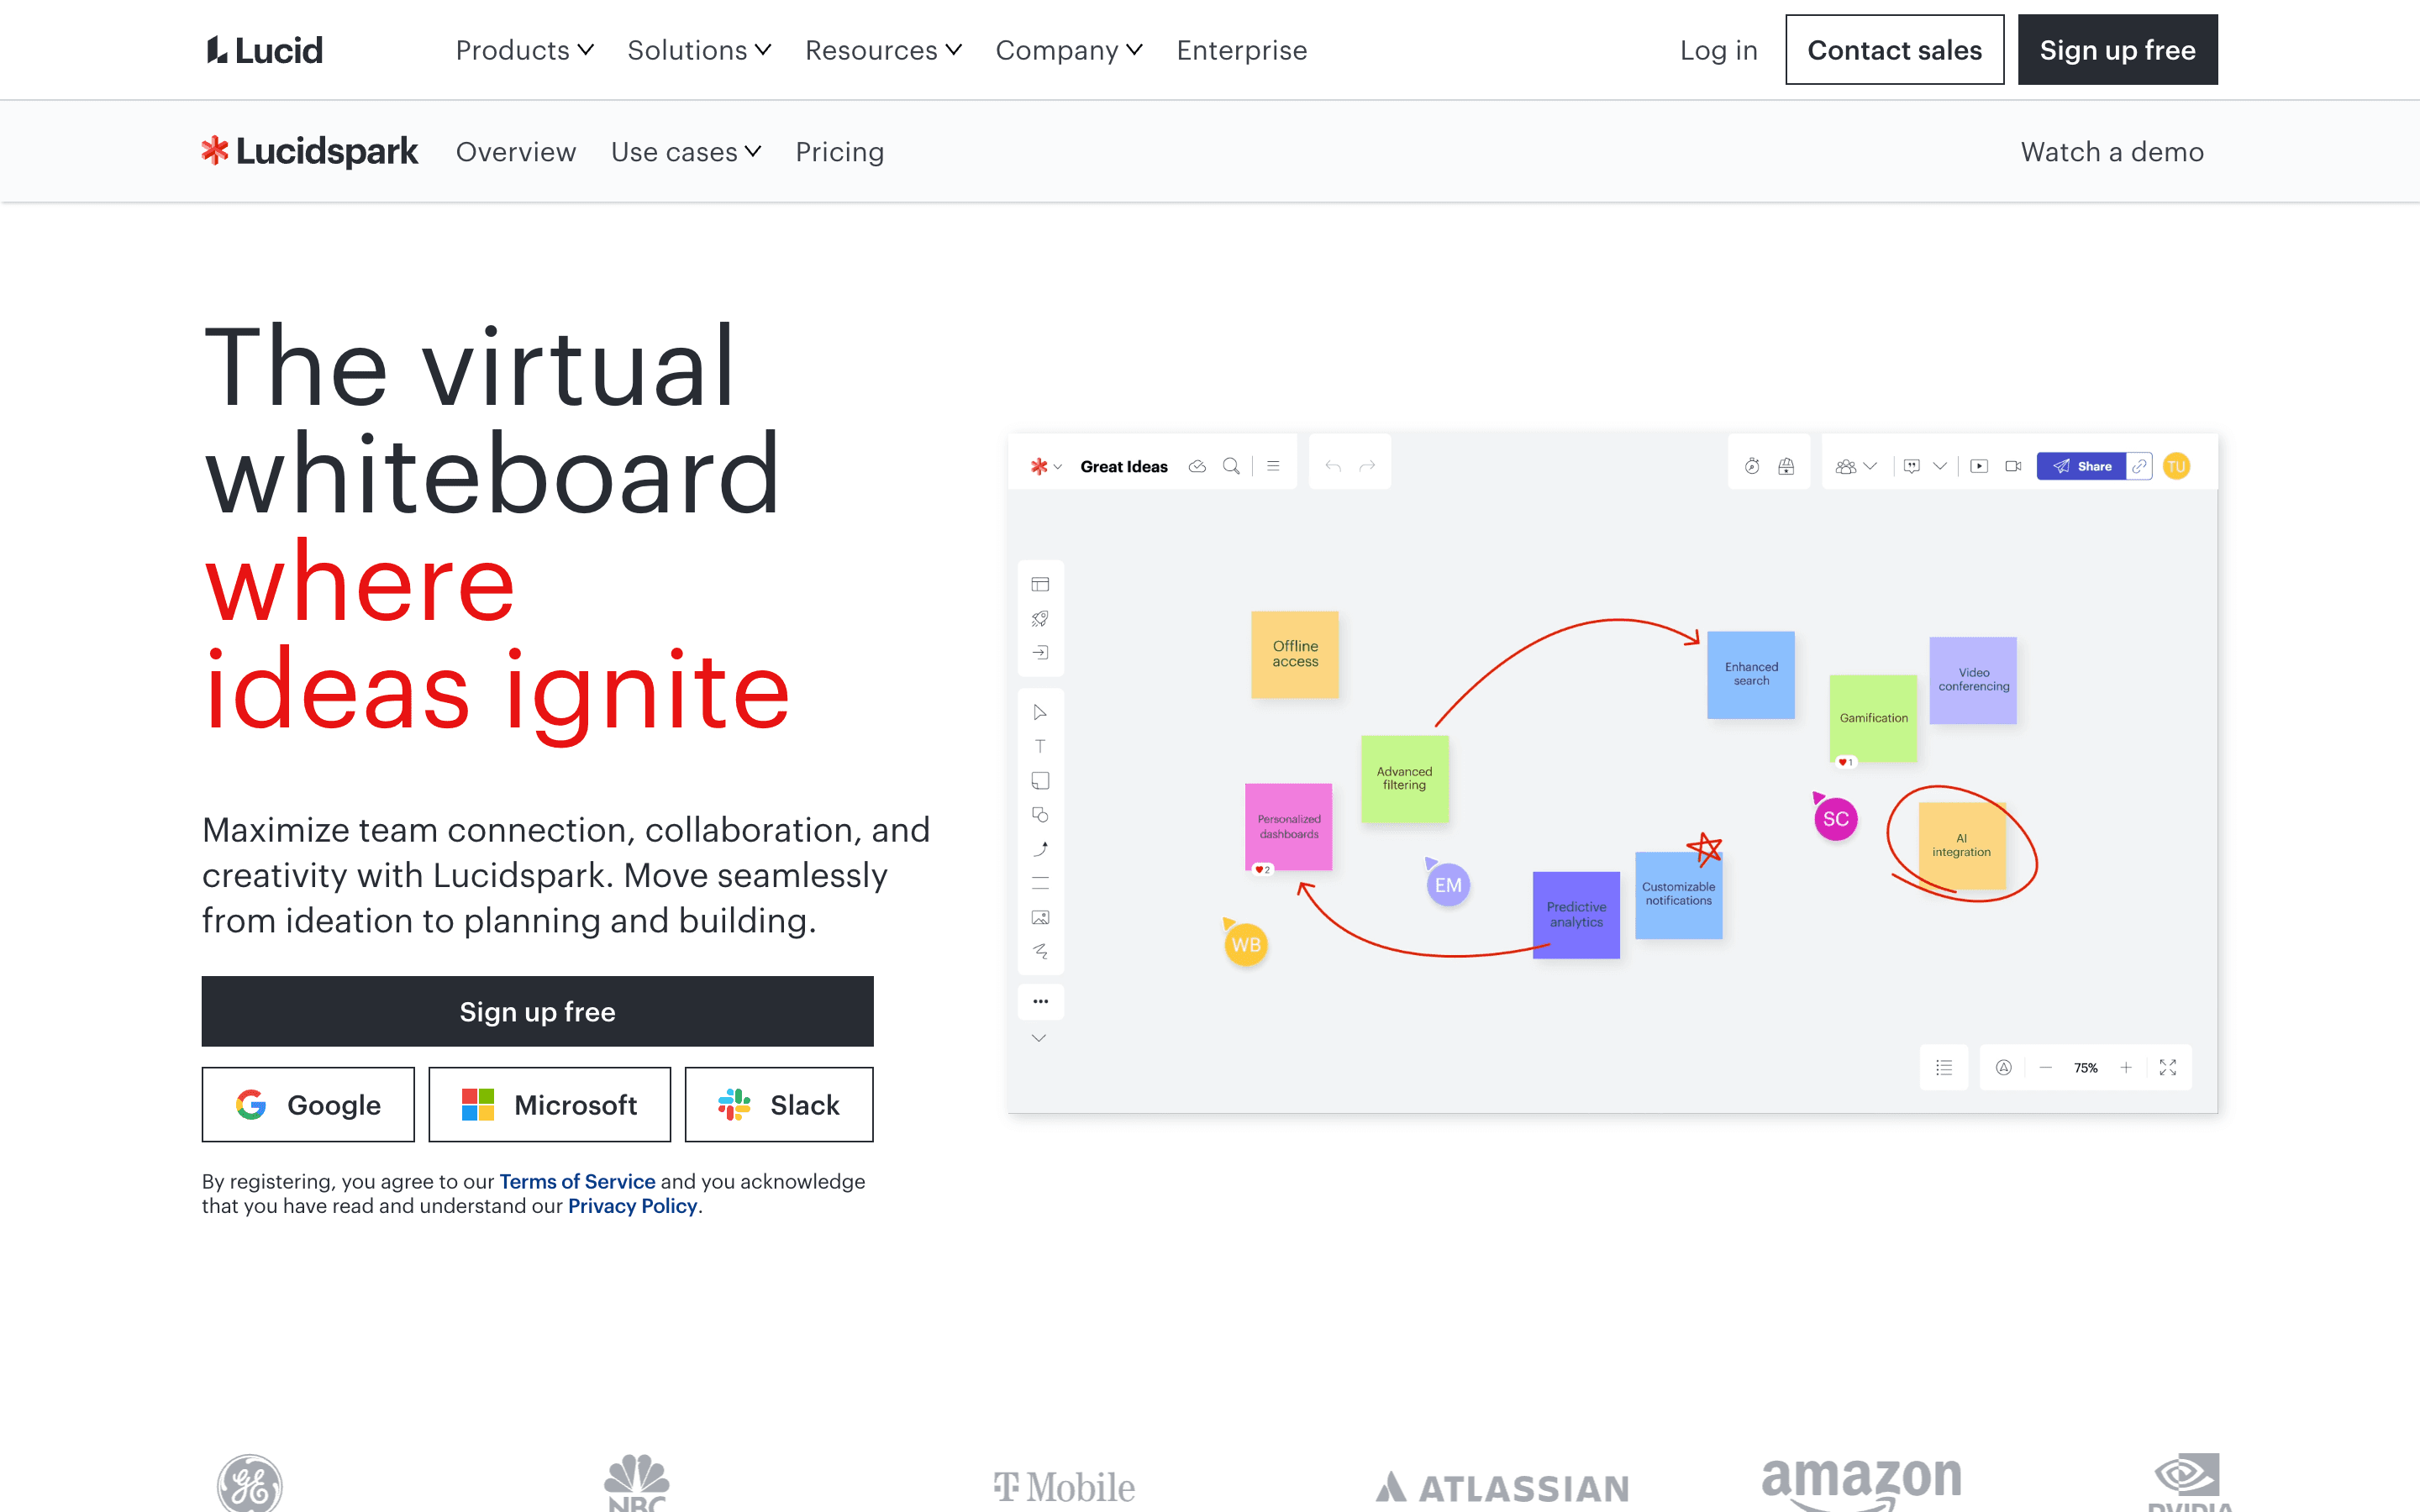Open the Enterprise page
The width and height of the screenshot is (2420, 1512).
pos(1242,50)
